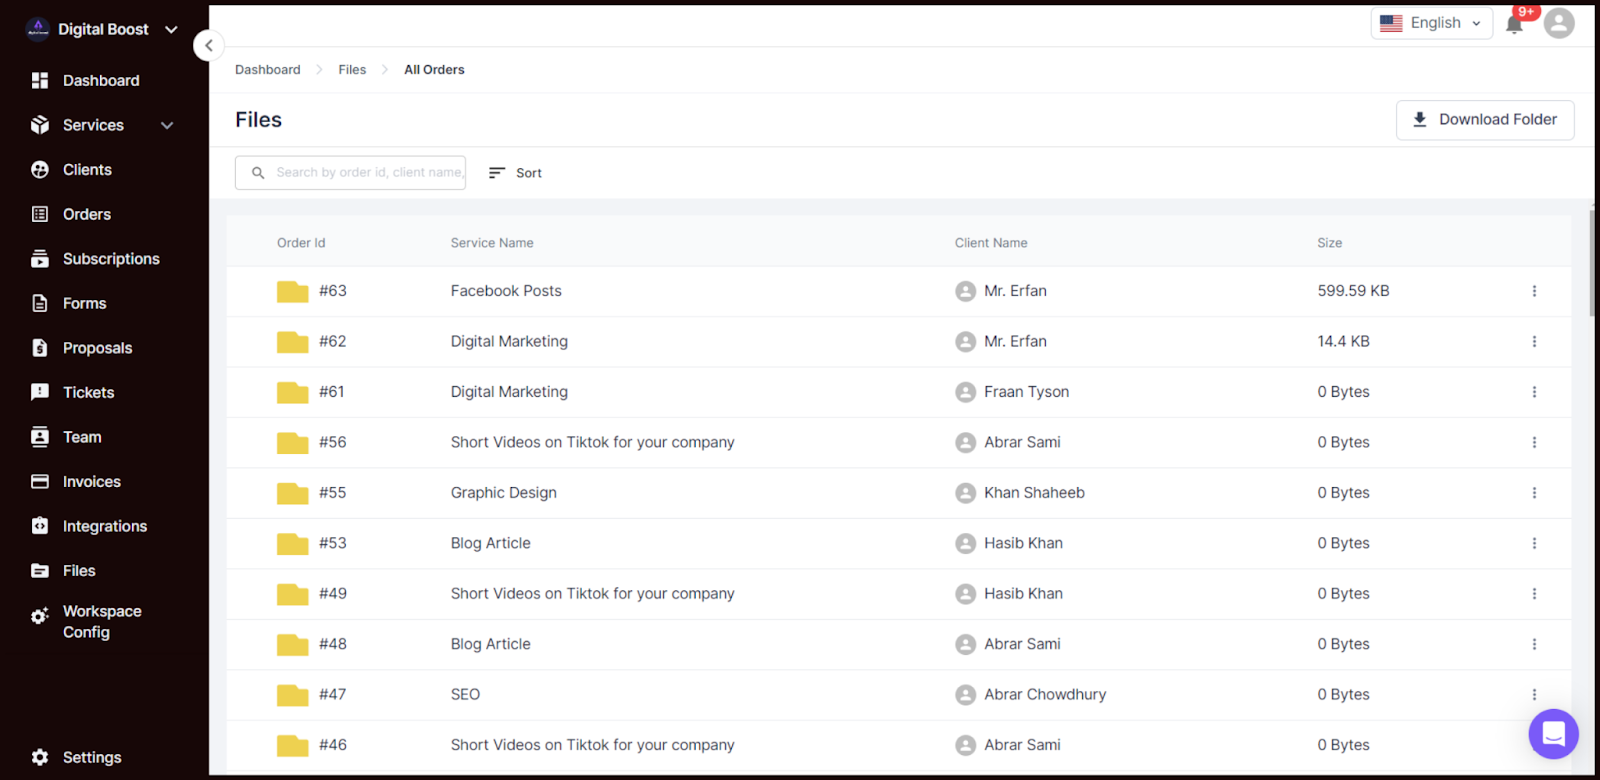Screen dimensions: 1600x780
Task: Open the Clients icon in sidebar
Action: pyautogui.click(x=40, y=170)
